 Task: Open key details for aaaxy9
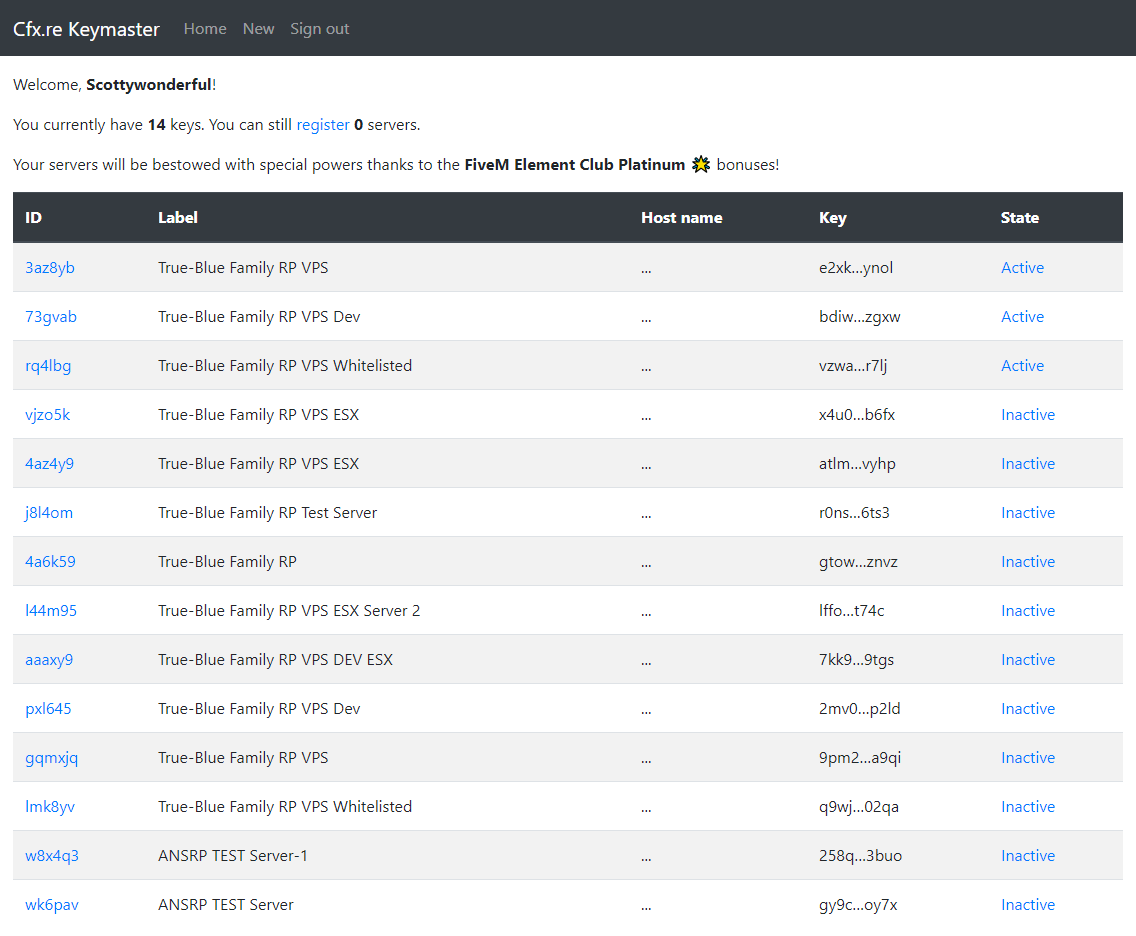click(x=49, y=659)
